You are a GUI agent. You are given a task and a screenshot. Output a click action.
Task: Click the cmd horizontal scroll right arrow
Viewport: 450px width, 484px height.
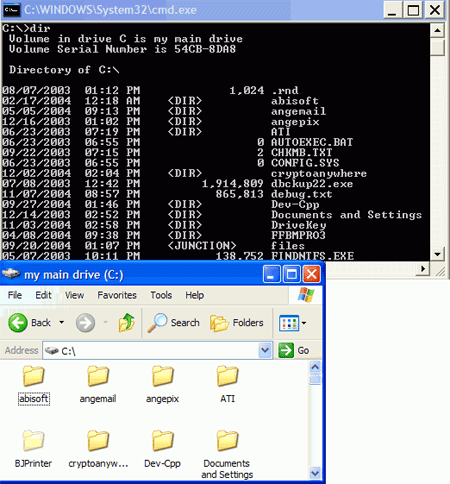point(423,268)
